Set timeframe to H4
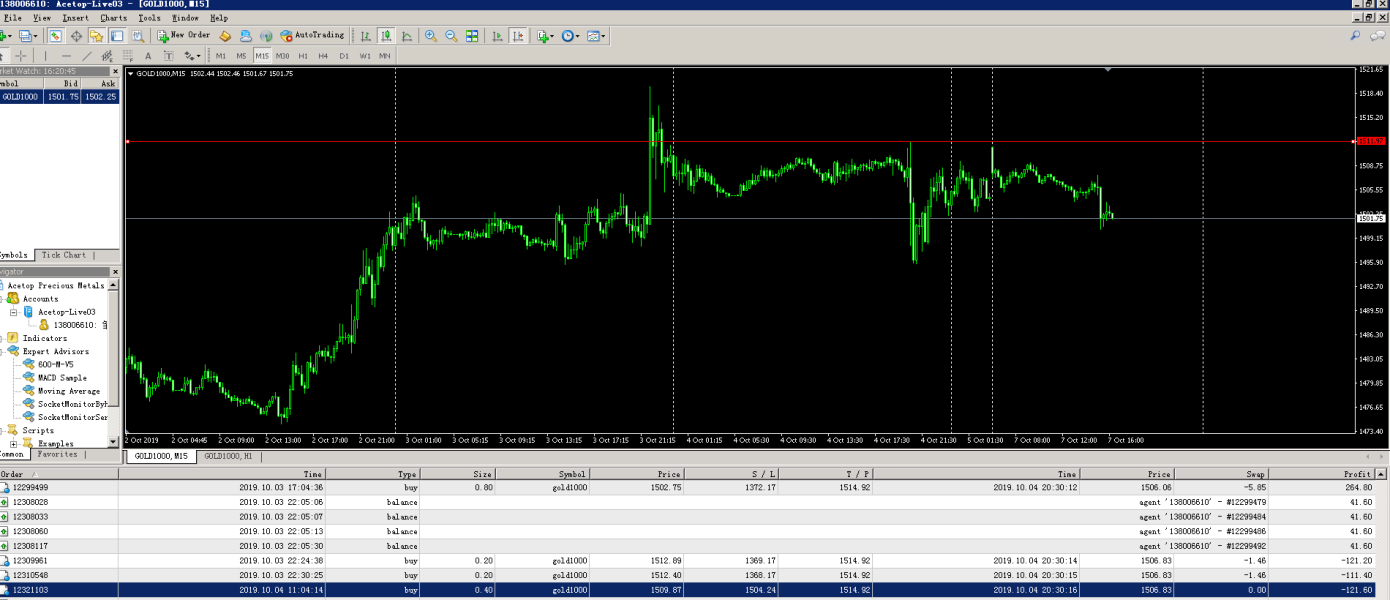Image resolution: width=1390 pixels, height=600 pixels. (x=323, y=56)
